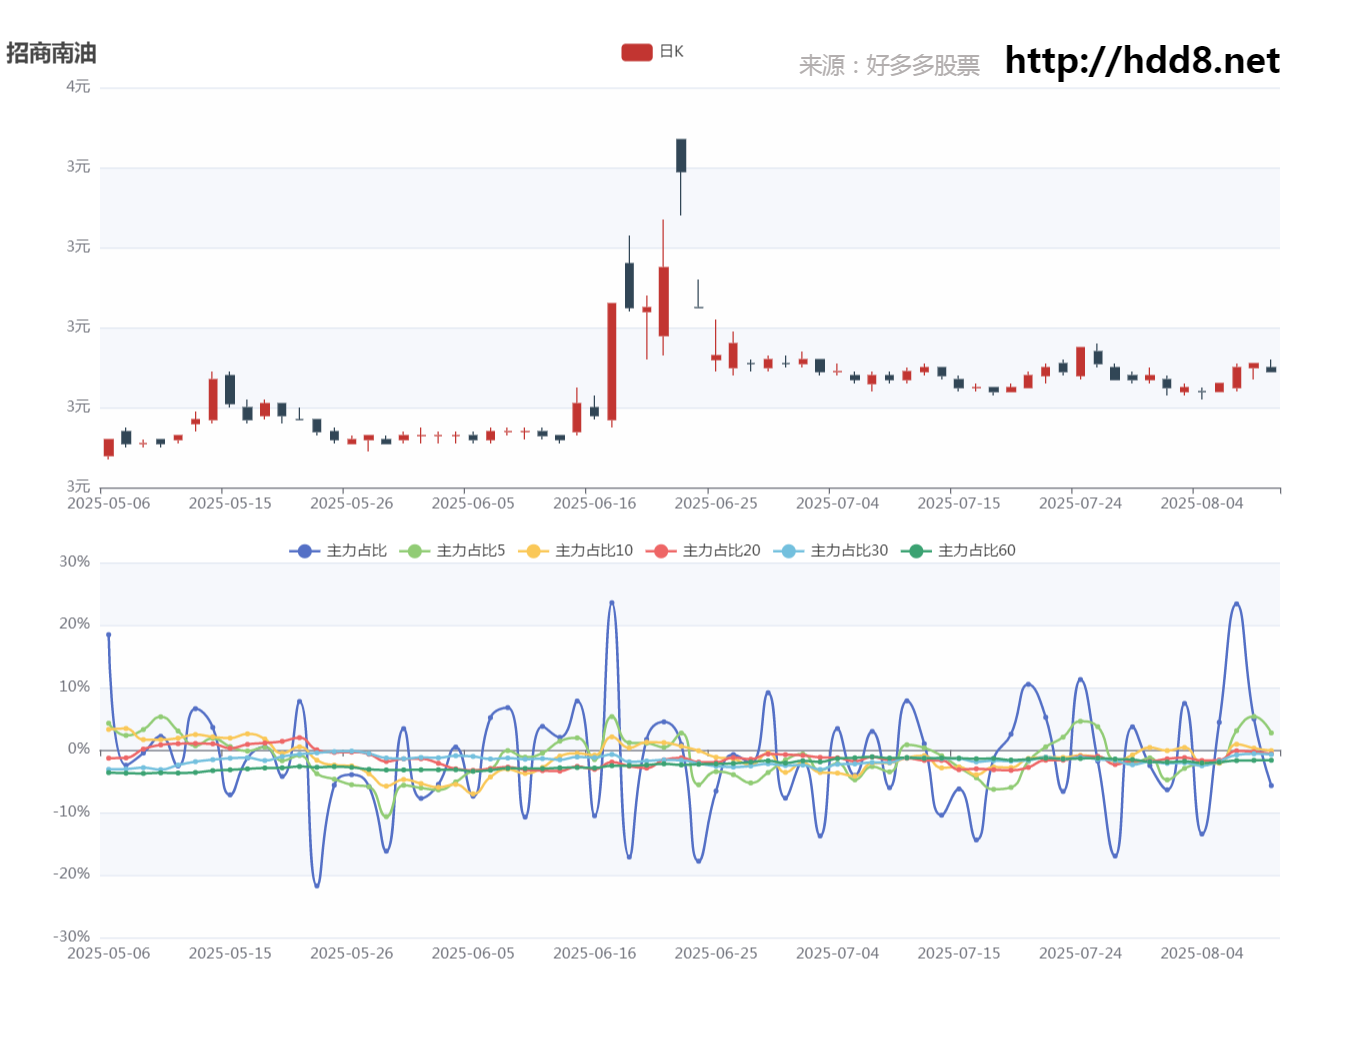Click the 2025-05-06 label on the upper axis

108,503
